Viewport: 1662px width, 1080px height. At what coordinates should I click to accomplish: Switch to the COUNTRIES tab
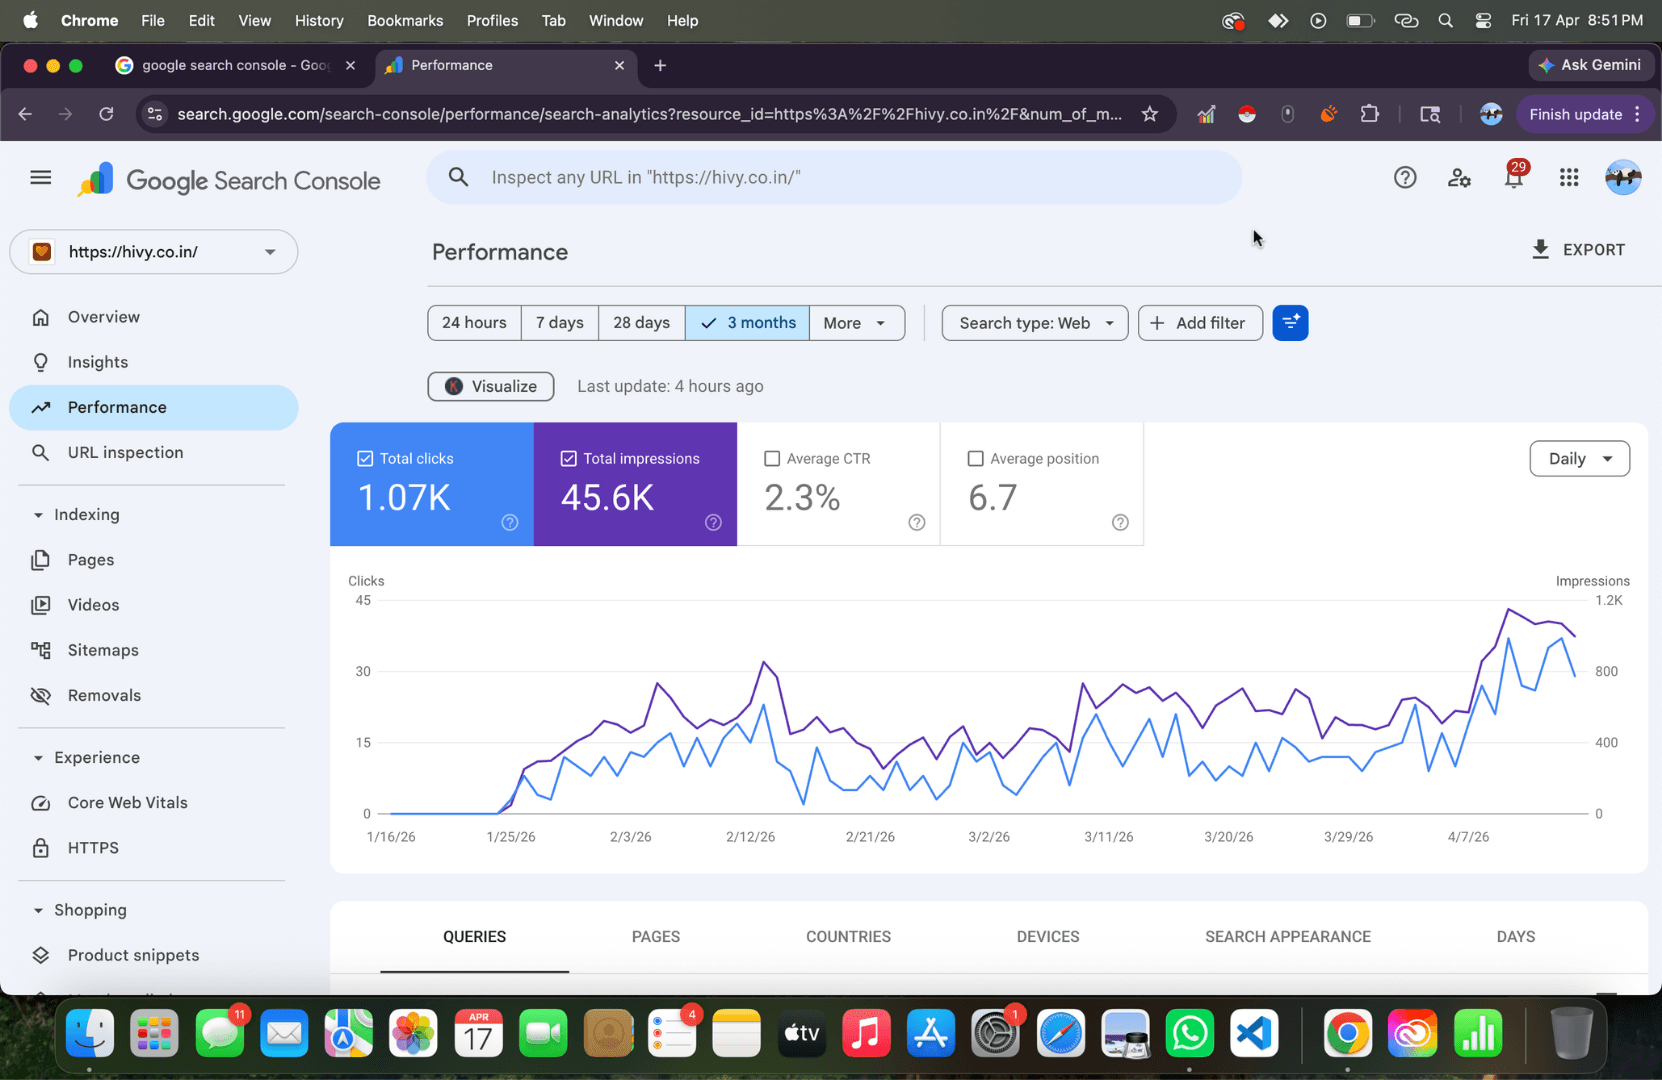point(848,937)
